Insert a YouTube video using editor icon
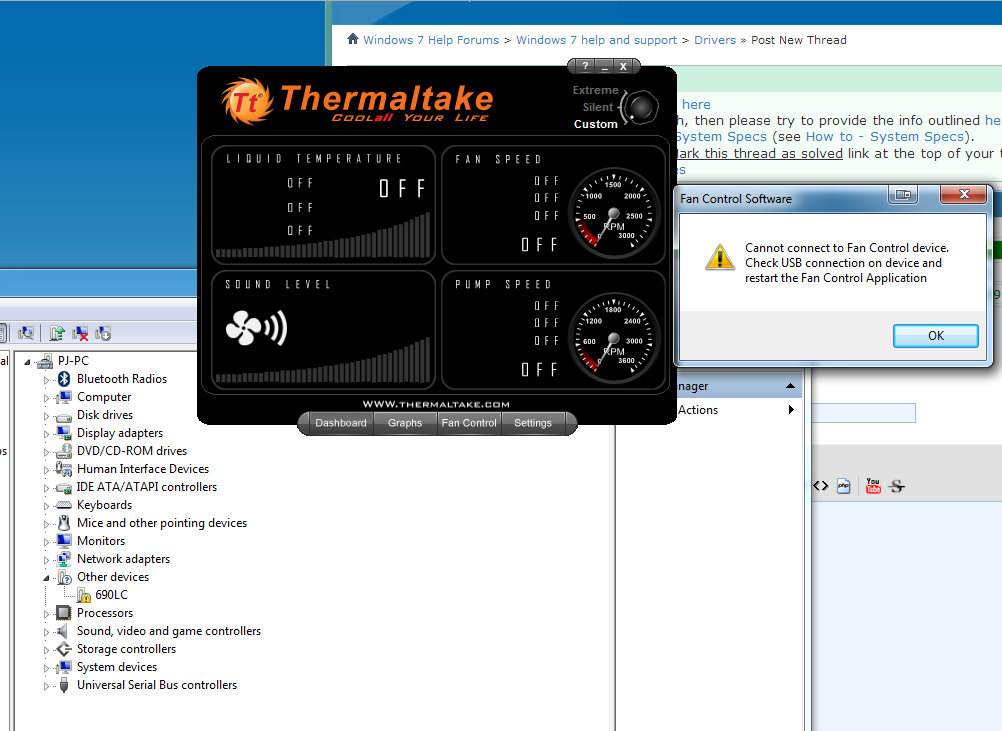The image size is (1002, 731). point(873,486)
